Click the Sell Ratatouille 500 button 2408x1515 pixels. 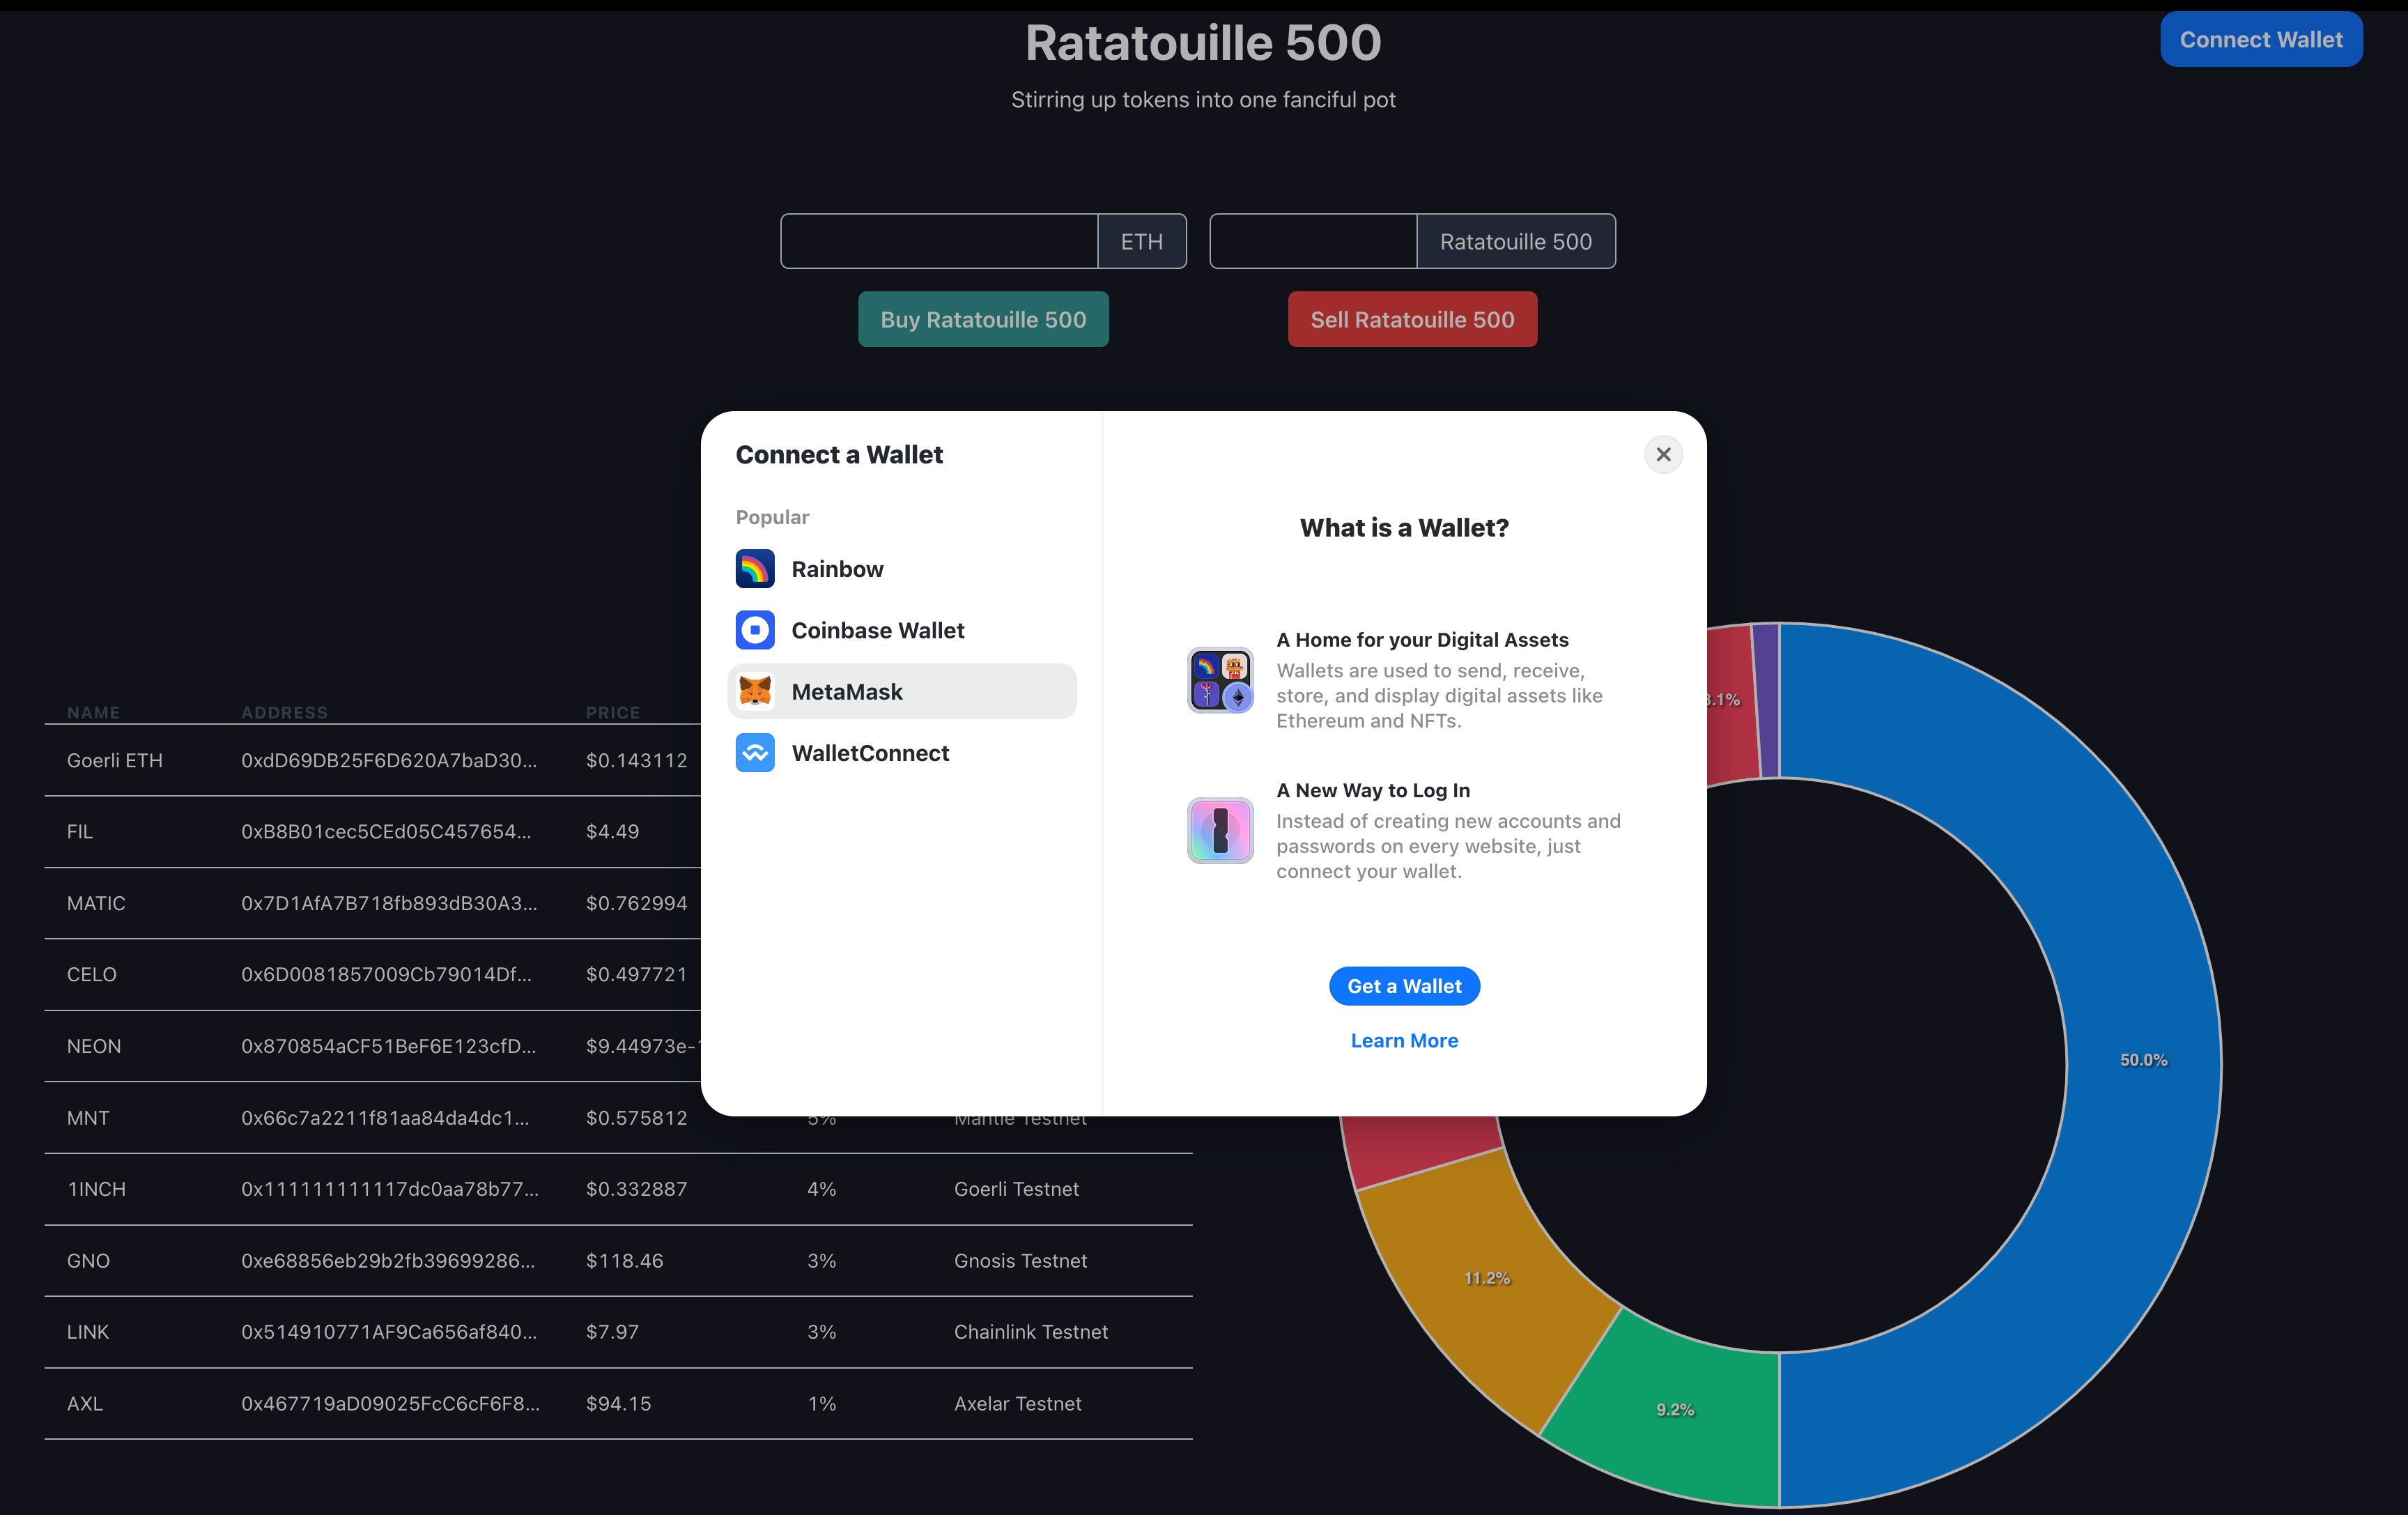coord(1412,319)
